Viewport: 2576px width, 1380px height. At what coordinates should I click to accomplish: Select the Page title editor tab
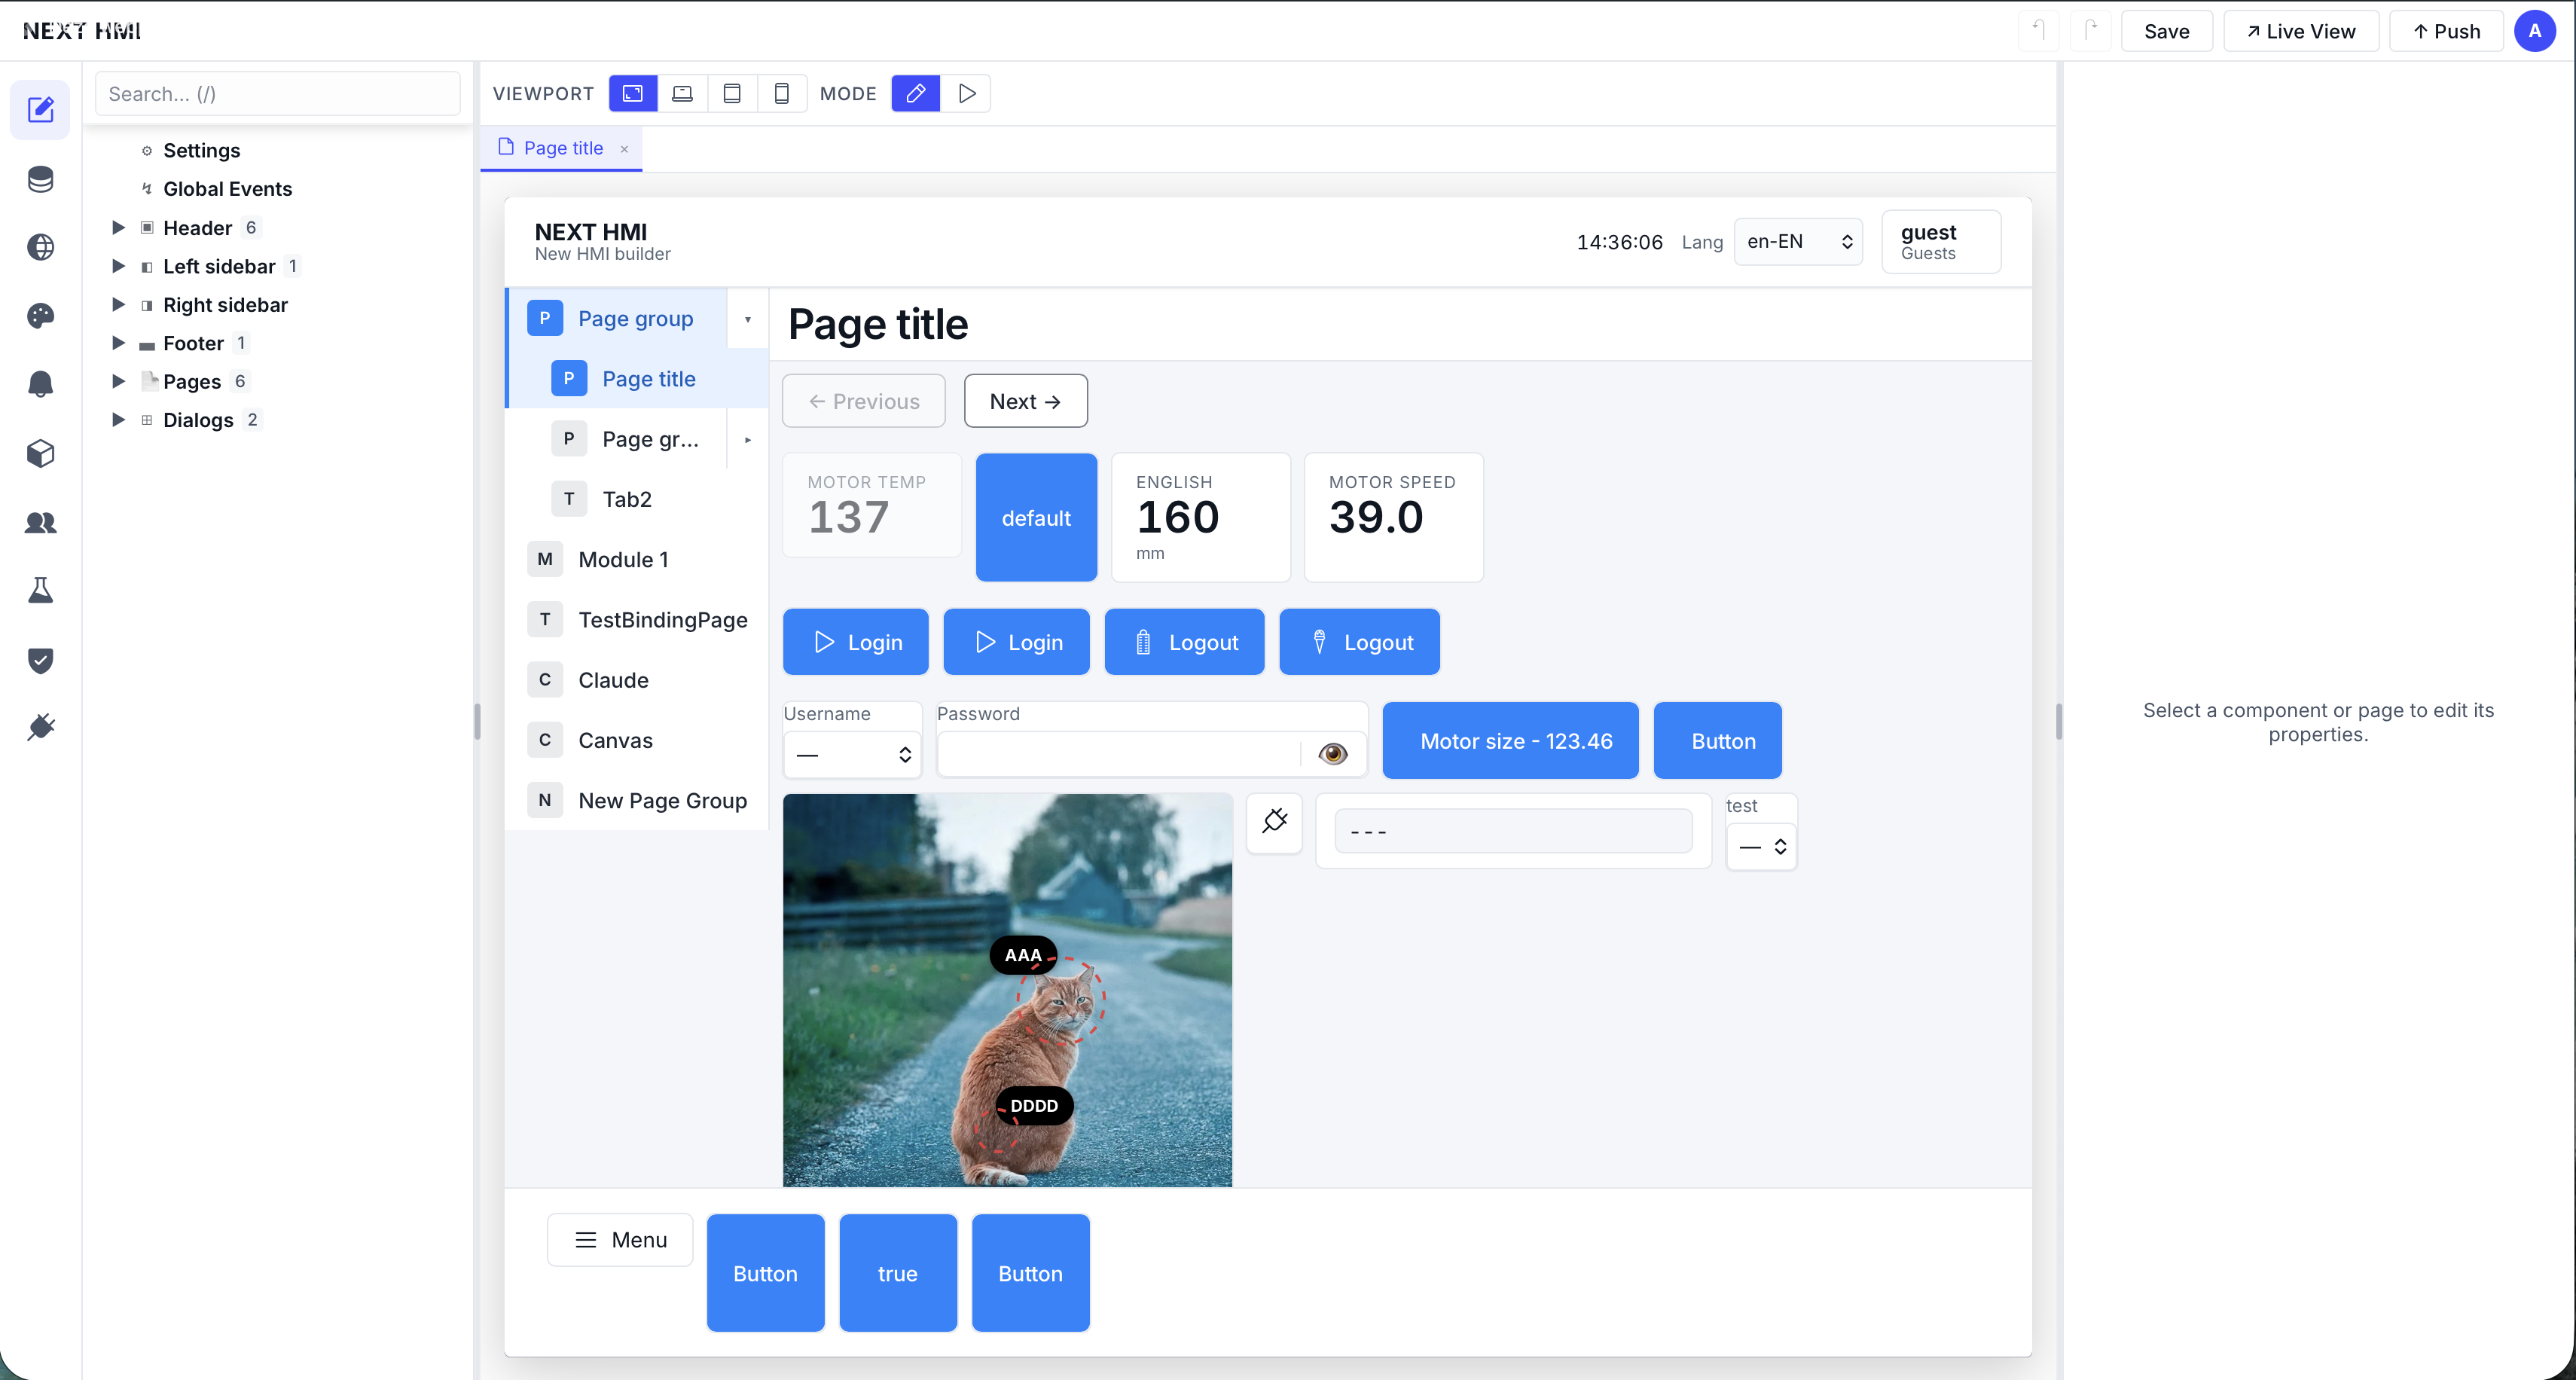point(562,148)
